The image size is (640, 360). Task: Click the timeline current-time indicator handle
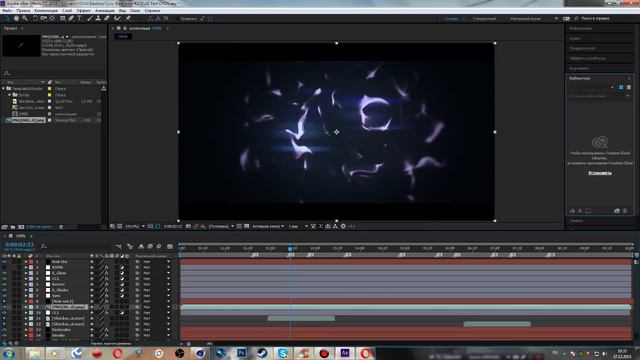tap(290, 248)
